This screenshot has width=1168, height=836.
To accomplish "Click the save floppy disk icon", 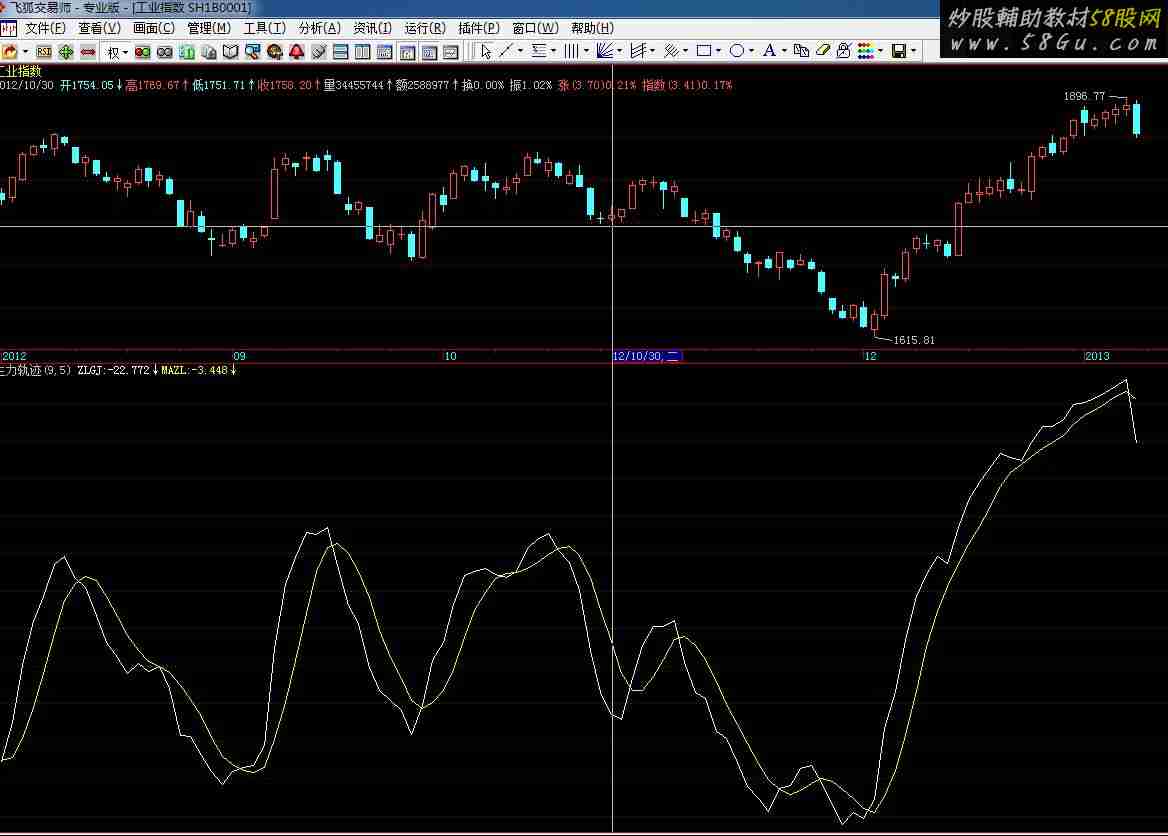I will [x=899, y=51].
